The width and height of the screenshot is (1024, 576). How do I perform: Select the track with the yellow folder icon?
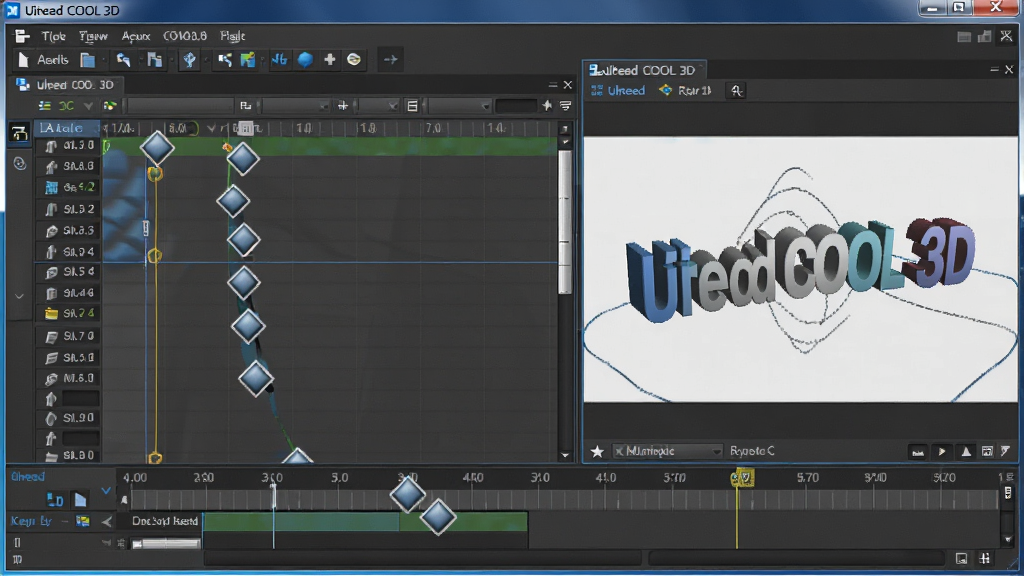pyautogui.click(x=68, y=313)
